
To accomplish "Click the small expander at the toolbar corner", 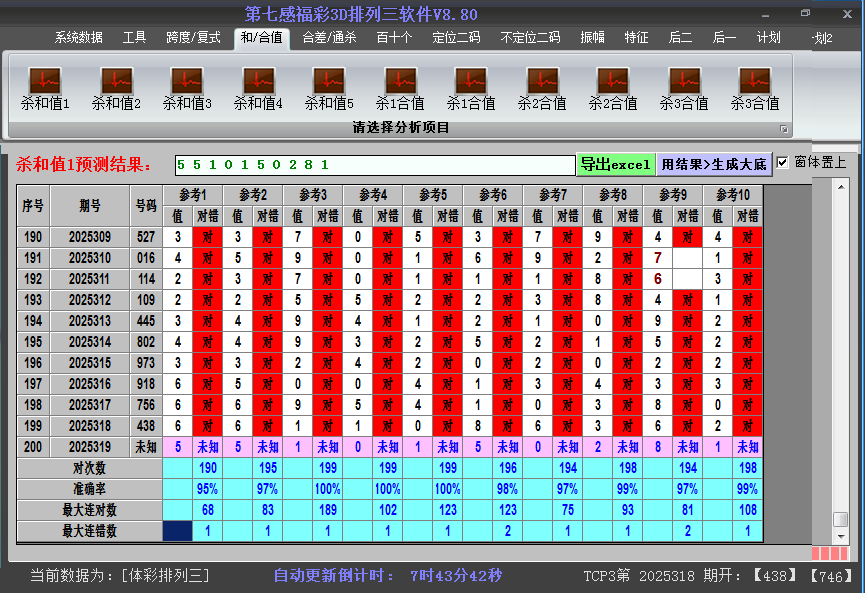I will pos(784,127).
